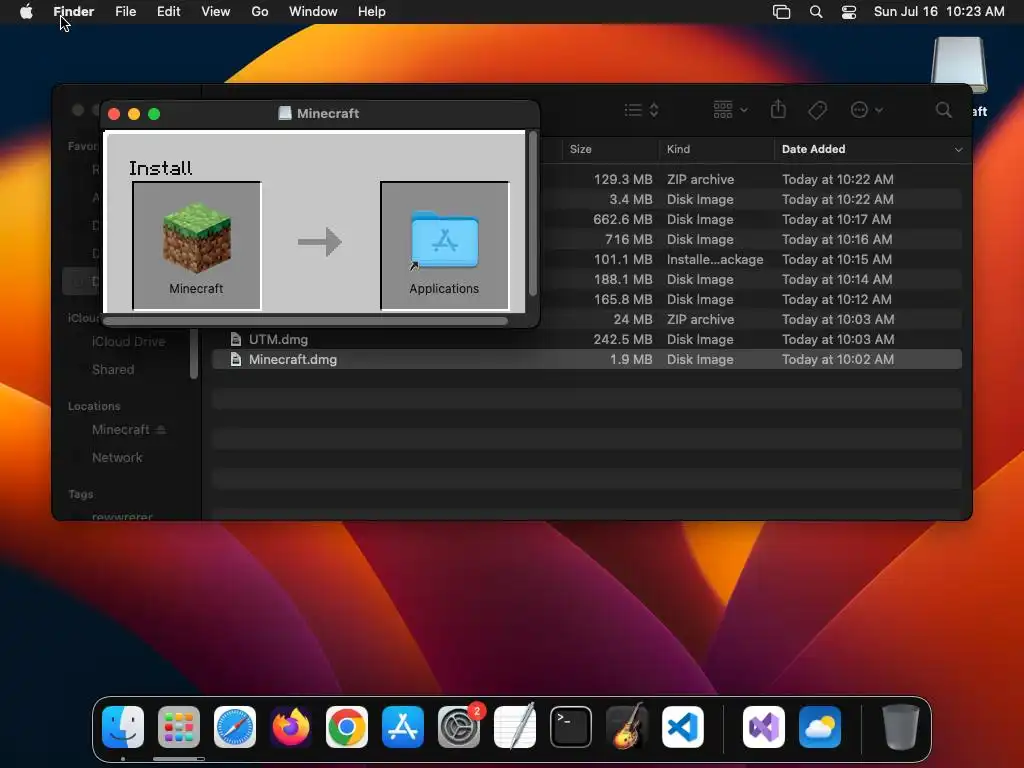The image size is (1024, 768).
Task: Open the Window menu
Action: (313, 12)
